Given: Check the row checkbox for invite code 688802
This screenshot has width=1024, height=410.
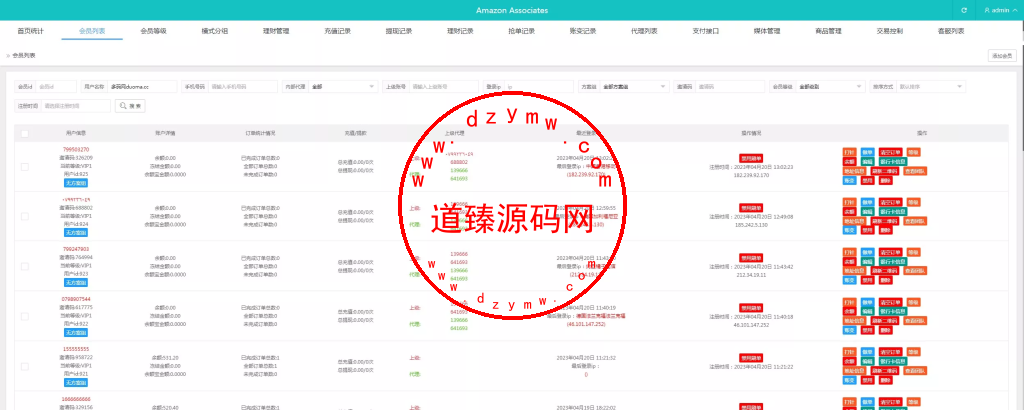Looking at the screenshot, I should (25, 216).
